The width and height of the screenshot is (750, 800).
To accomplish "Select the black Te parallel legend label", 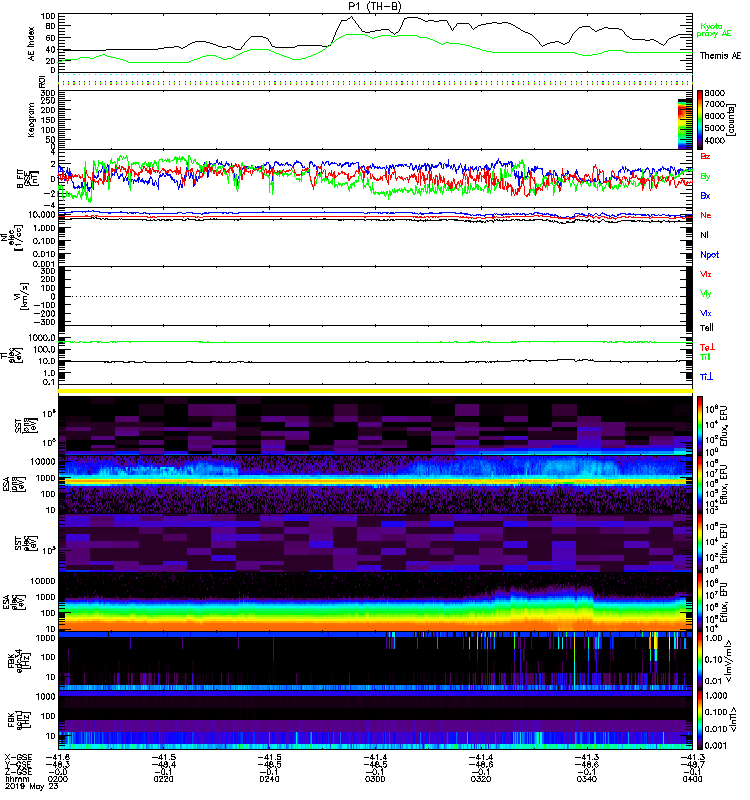I will point(706,328).
